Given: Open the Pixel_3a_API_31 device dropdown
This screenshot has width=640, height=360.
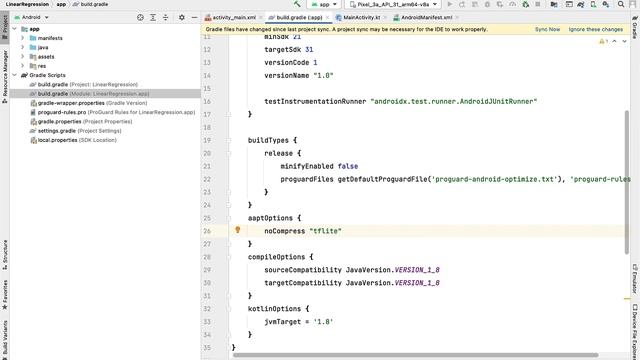Looking at the screenshot, I should (392, 4).
